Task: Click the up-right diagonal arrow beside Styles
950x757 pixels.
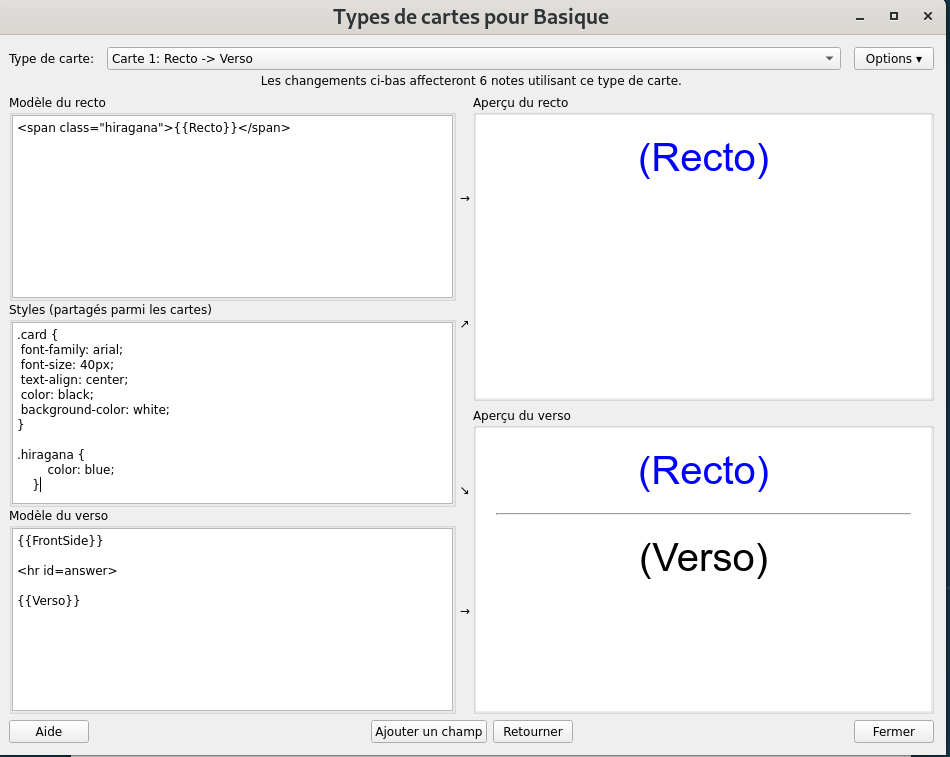Action: click(465, 324)
